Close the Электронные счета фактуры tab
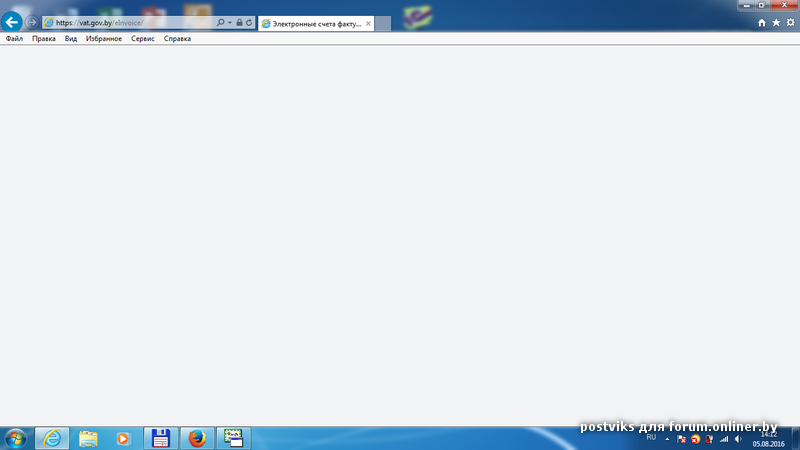This screenshot has width=800, height=450. (x=368, y=23)
